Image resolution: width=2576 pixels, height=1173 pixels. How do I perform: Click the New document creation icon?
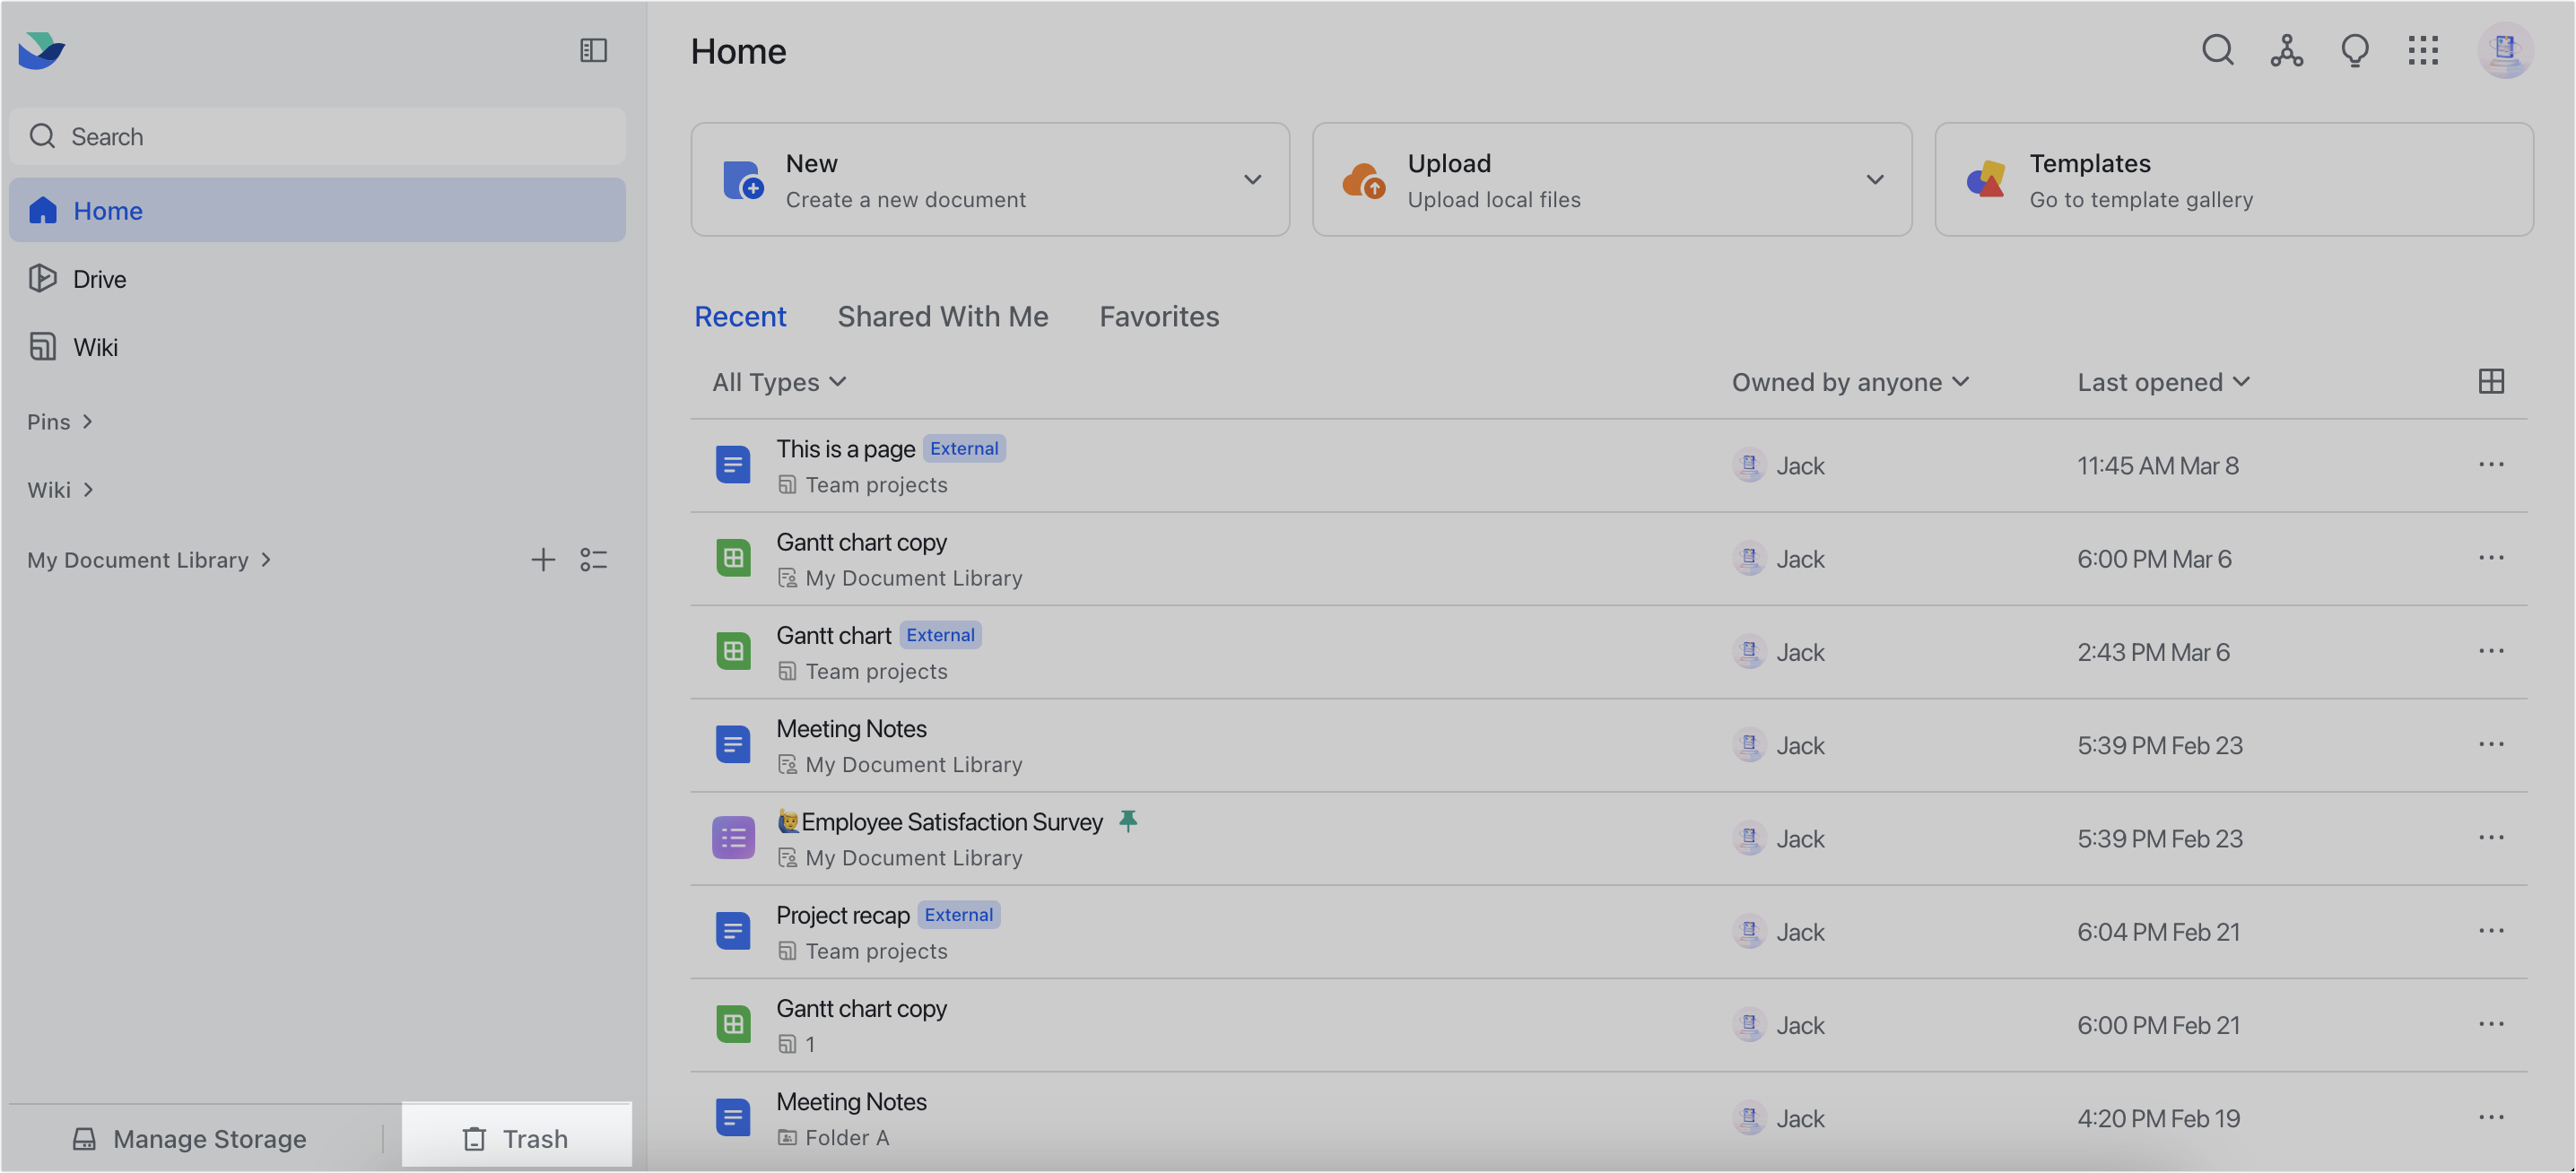coord(741,178)
